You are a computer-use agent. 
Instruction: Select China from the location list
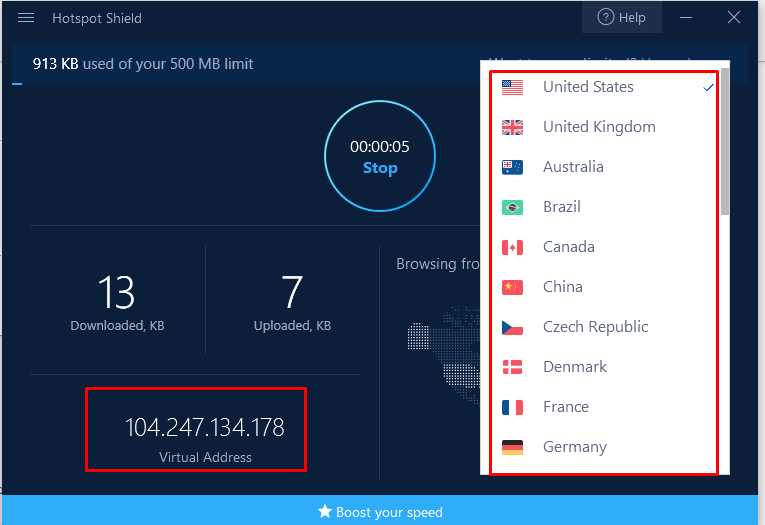click(x=604, y=287)
